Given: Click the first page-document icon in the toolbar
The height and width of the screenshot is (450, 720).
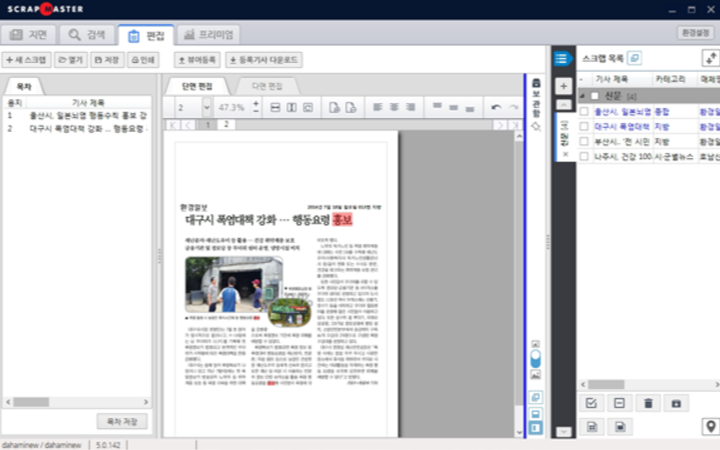Looking at the screenshot, I should coord(334,107).
